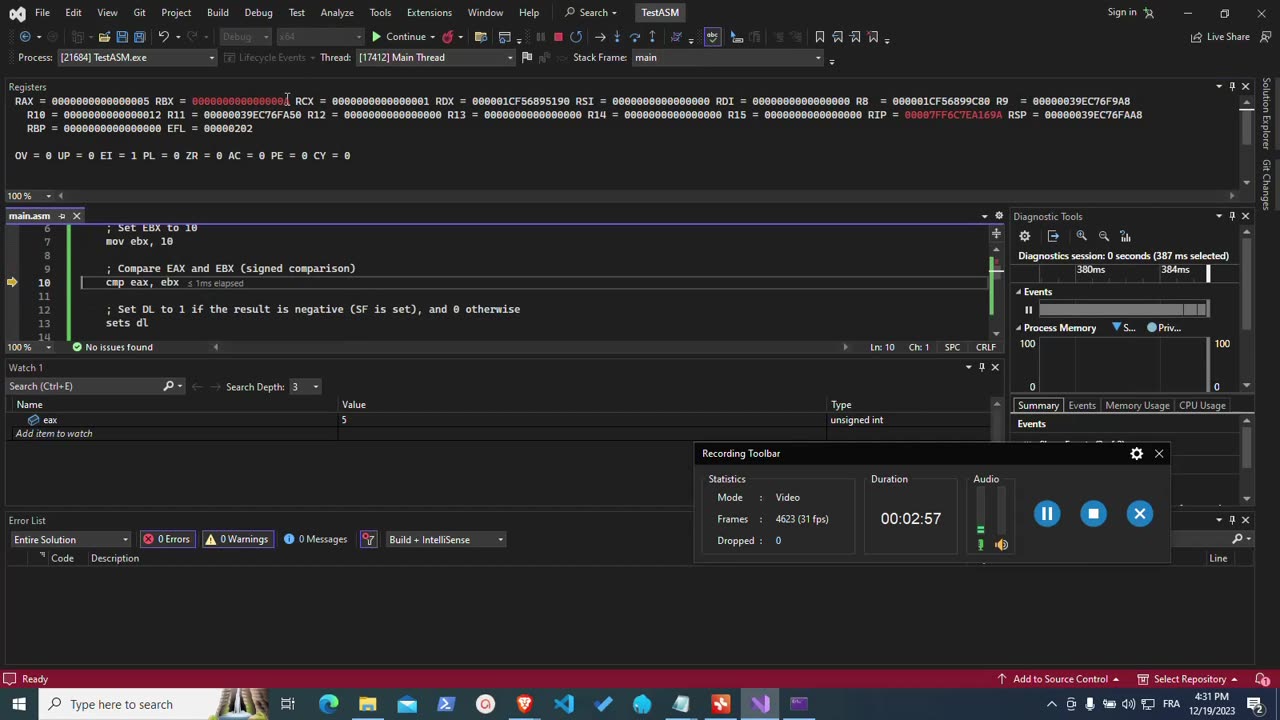This screenshot has height=720, width=1280.
Task: Click the green Continue debugging button
Action: pyautogui.click(x=399, y=37)
